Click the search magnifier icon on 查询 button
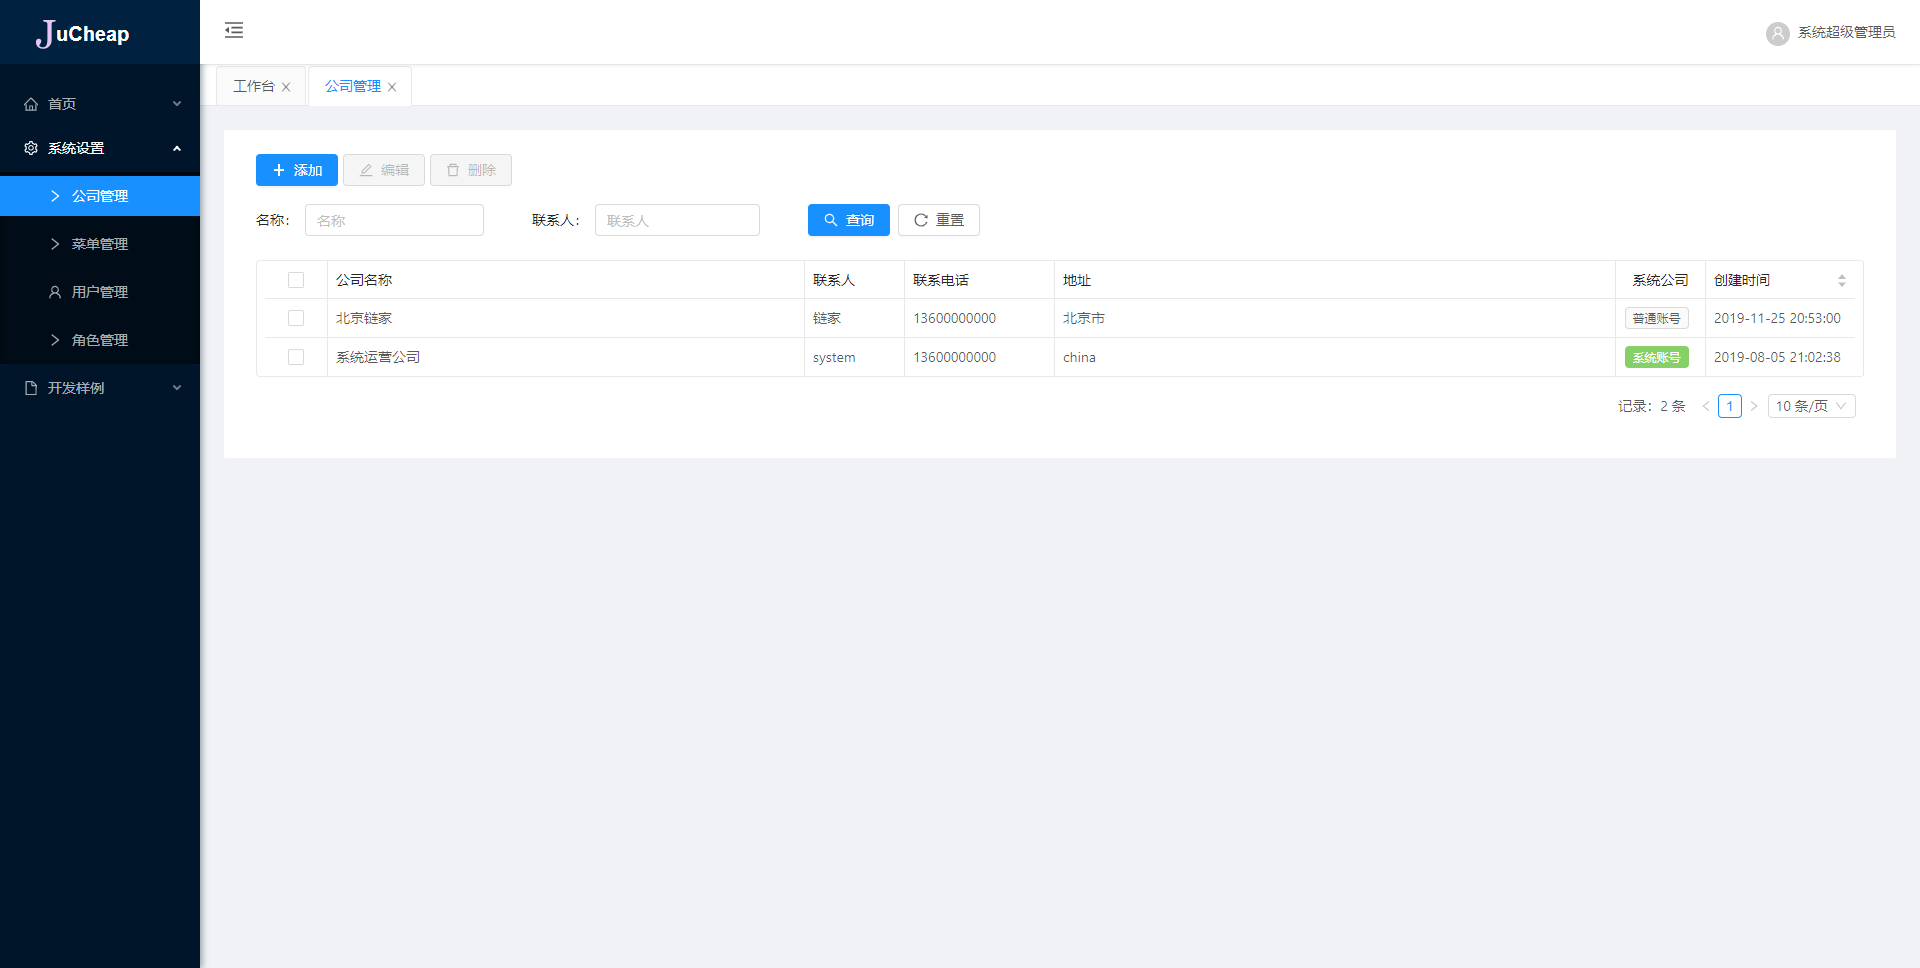1920x968 pixels. point(829,220)
